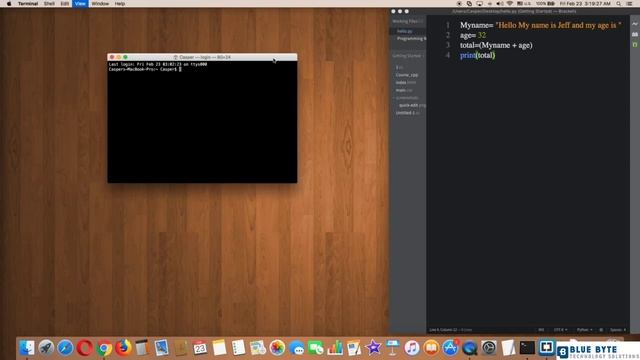
Task: Open the Apple menu
Action: coord(9,4)
